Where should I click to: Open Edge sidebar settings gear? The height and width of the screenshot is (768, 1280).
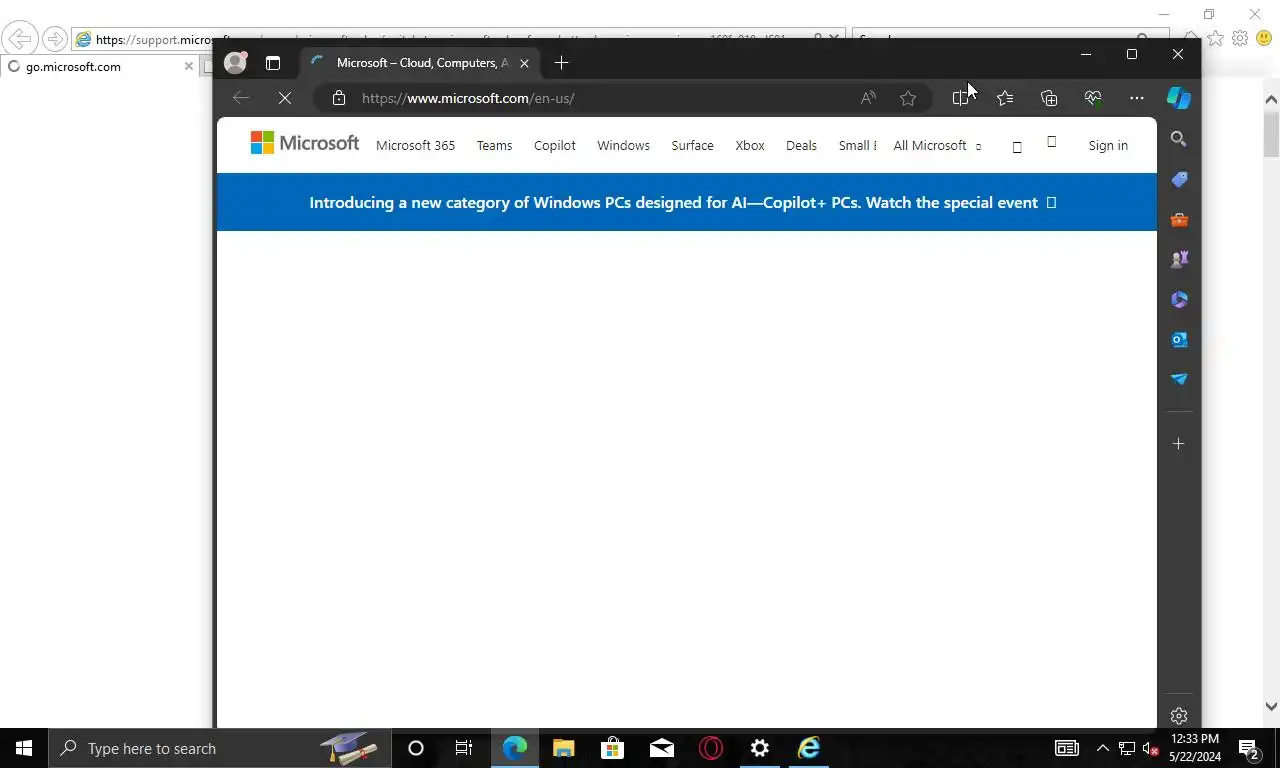point(1179,716)
